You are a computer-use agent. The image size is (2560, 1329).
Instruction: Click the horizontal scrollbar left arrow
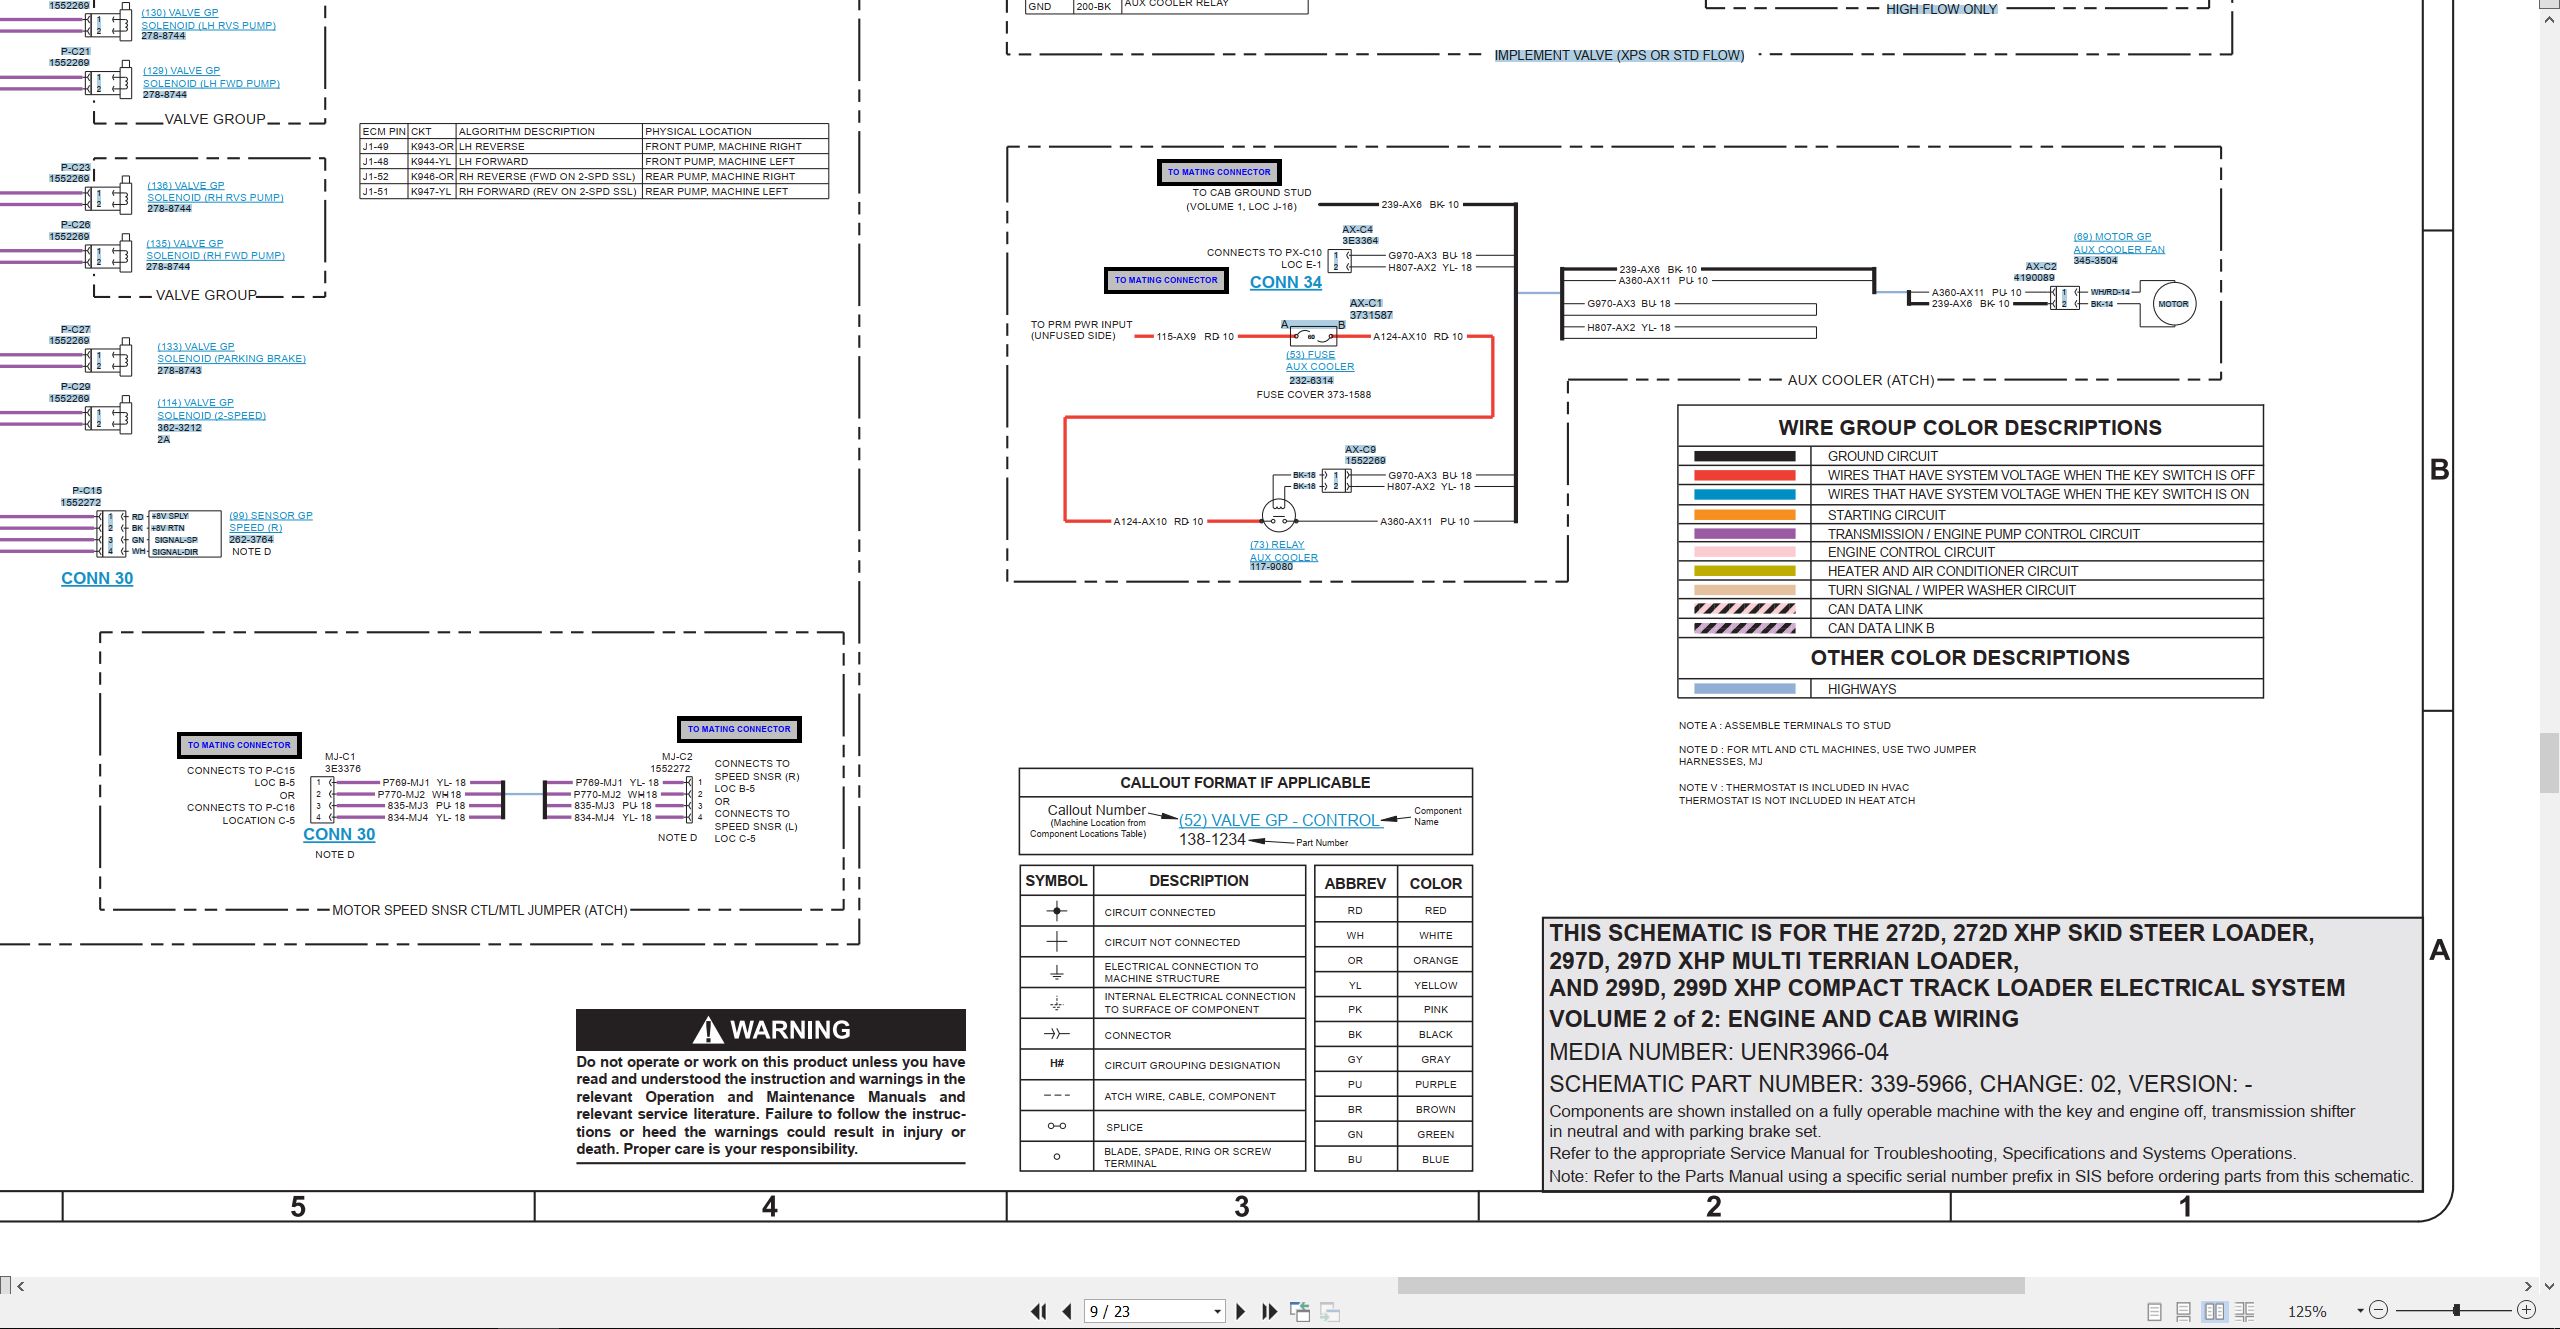[x=20, y=1286]
